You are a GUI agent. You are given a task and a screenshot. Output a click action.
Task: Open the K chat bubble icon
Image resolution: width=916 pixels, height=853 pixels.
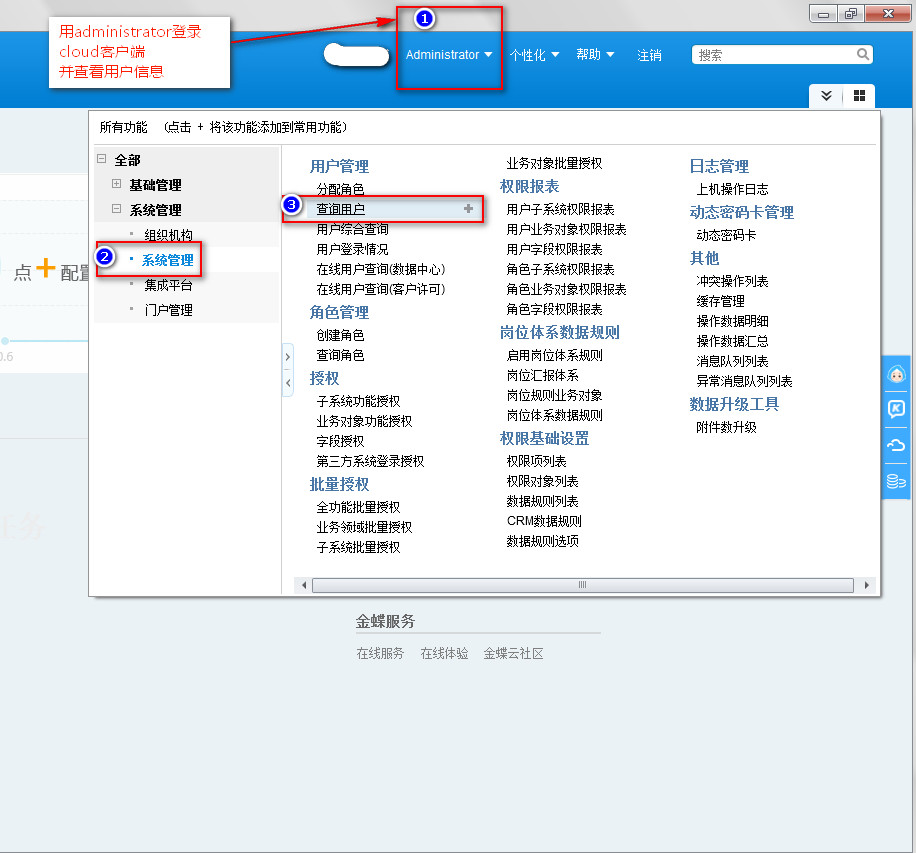pyautogui.click(x=897, y=409)
